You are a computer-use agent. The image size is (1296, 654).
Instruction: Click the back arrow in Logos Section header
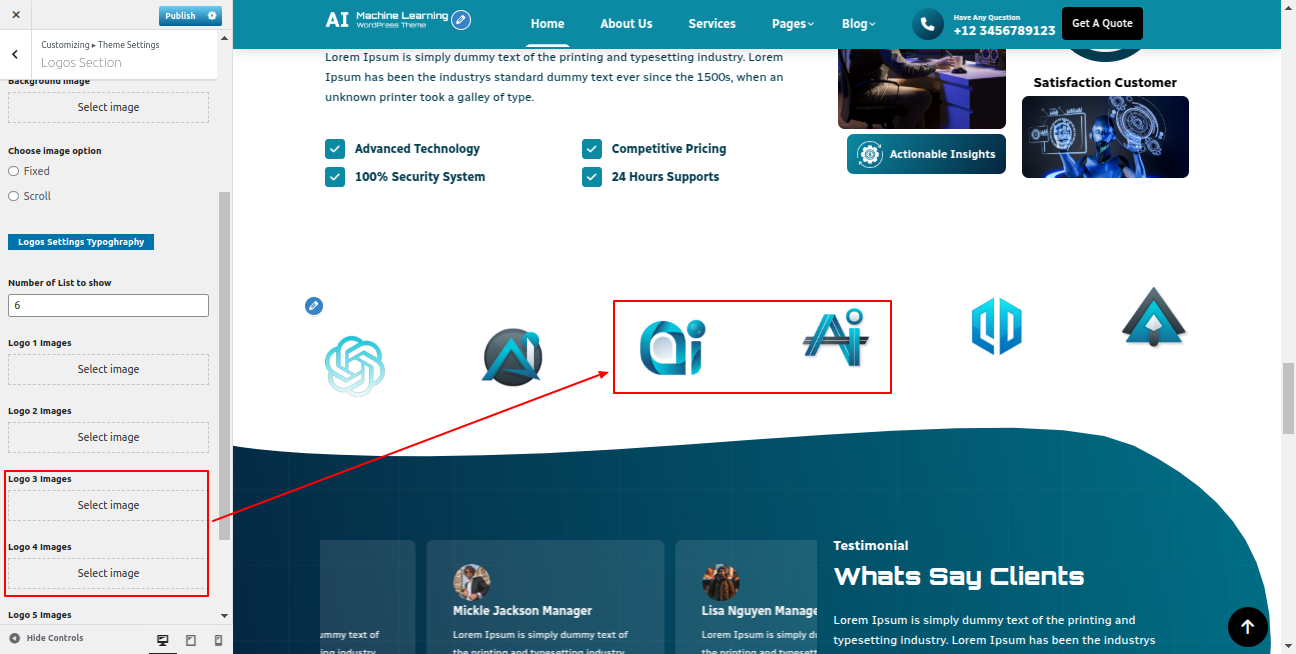point(15,54)
